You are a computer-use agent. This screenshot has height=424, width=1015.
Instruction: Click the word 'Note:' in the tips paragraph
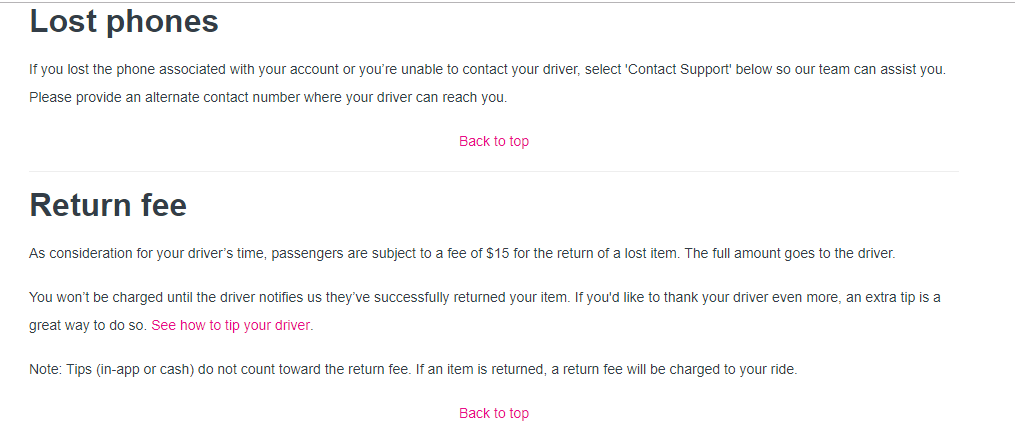point(46,369)
